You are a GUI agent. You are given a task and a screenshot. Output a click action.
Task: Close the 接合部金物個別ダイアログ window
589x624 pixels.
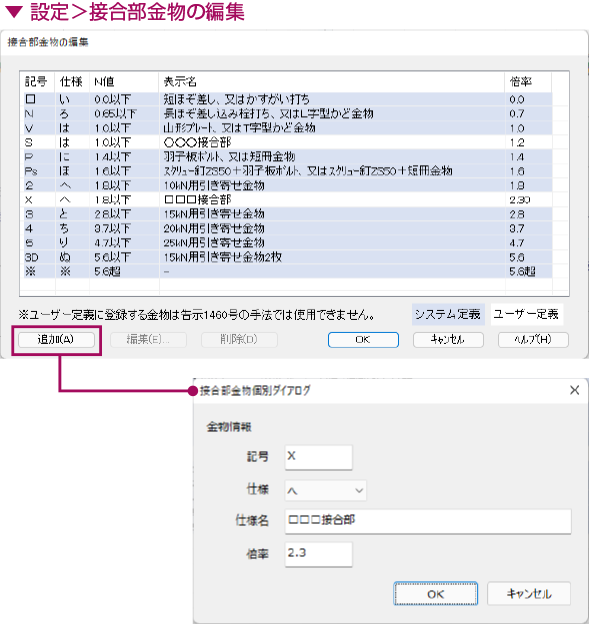tap(574, 390)
